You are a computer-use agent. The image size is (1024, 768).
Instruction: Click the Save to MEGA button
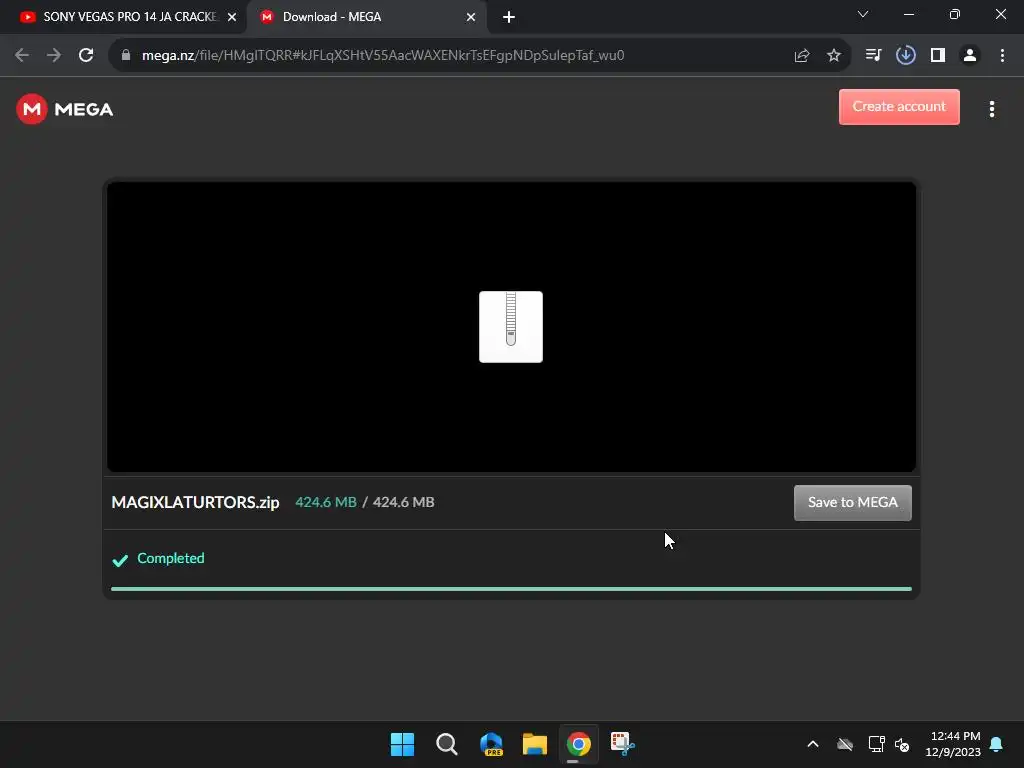click(x=852, y=502)
